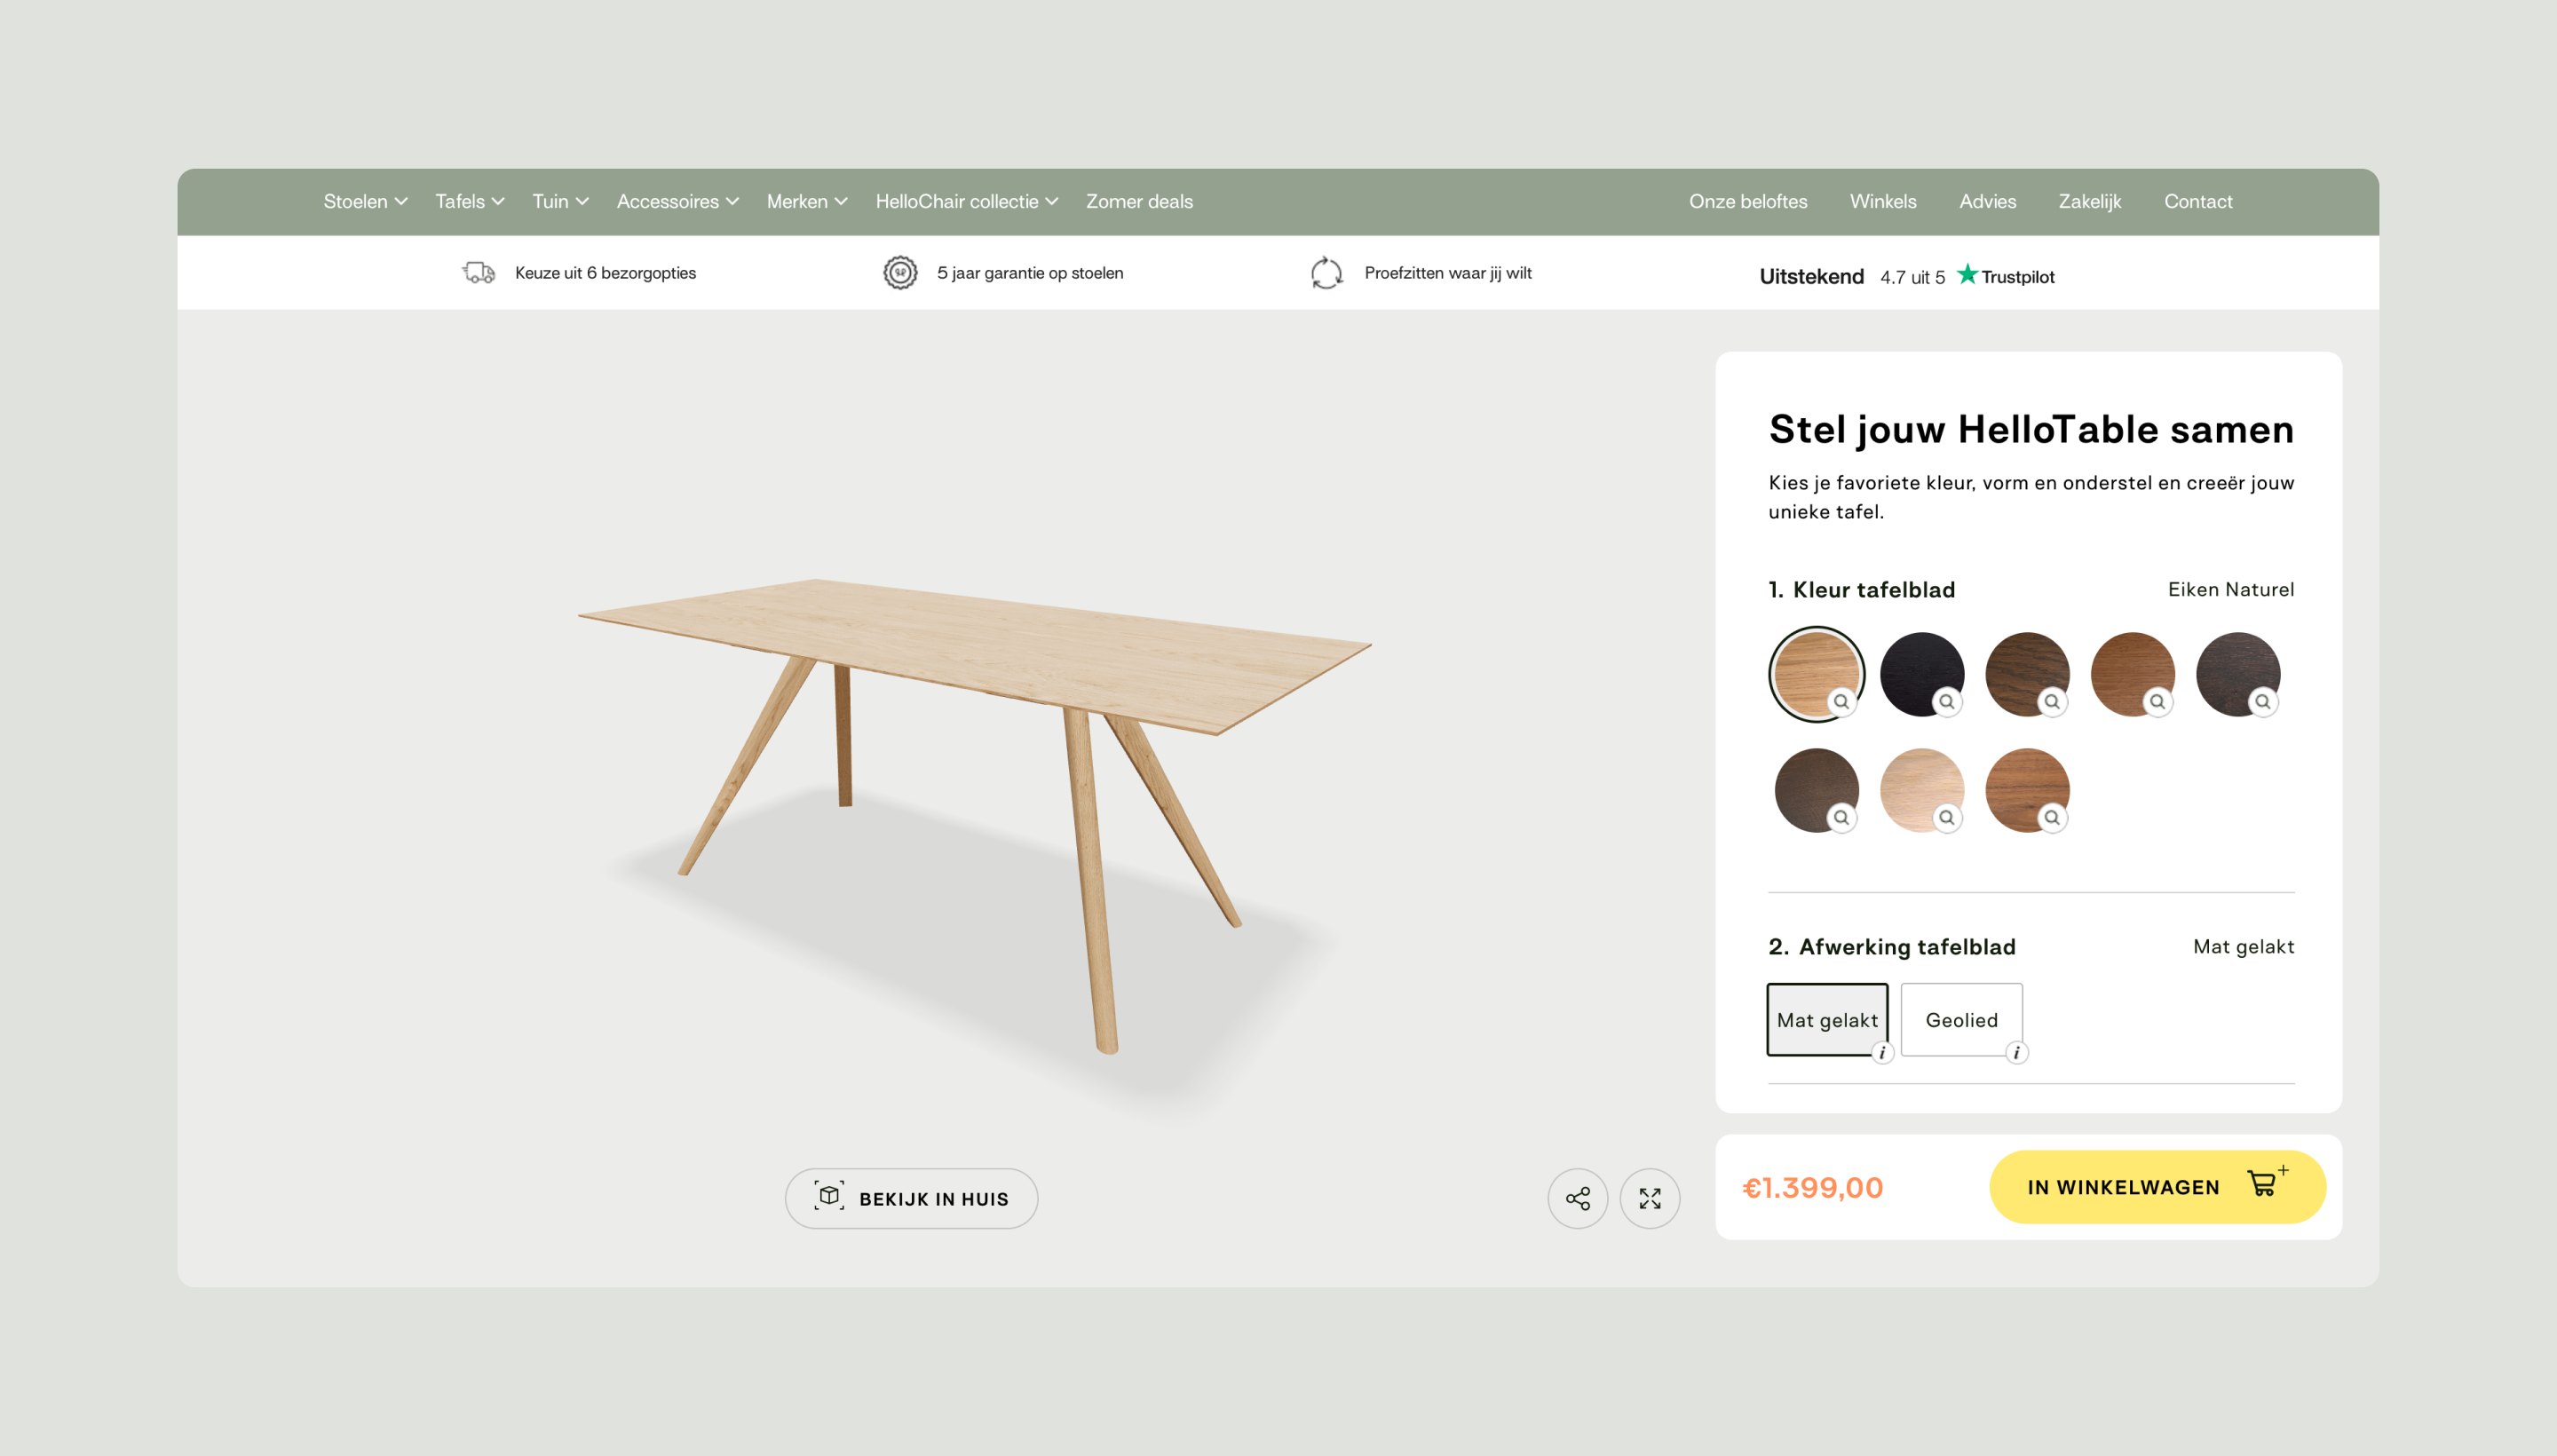Choose the third first-row dark walnut swatch

[2026, 673]
